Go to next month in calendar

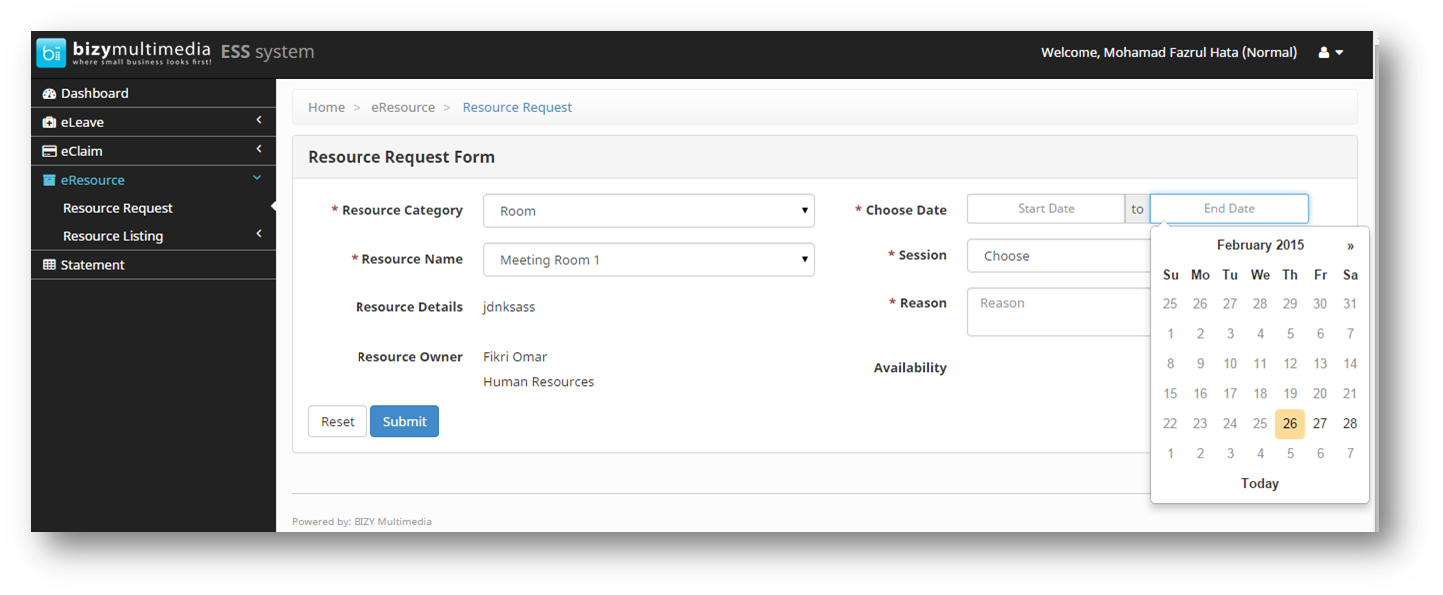click(1350, 245)
